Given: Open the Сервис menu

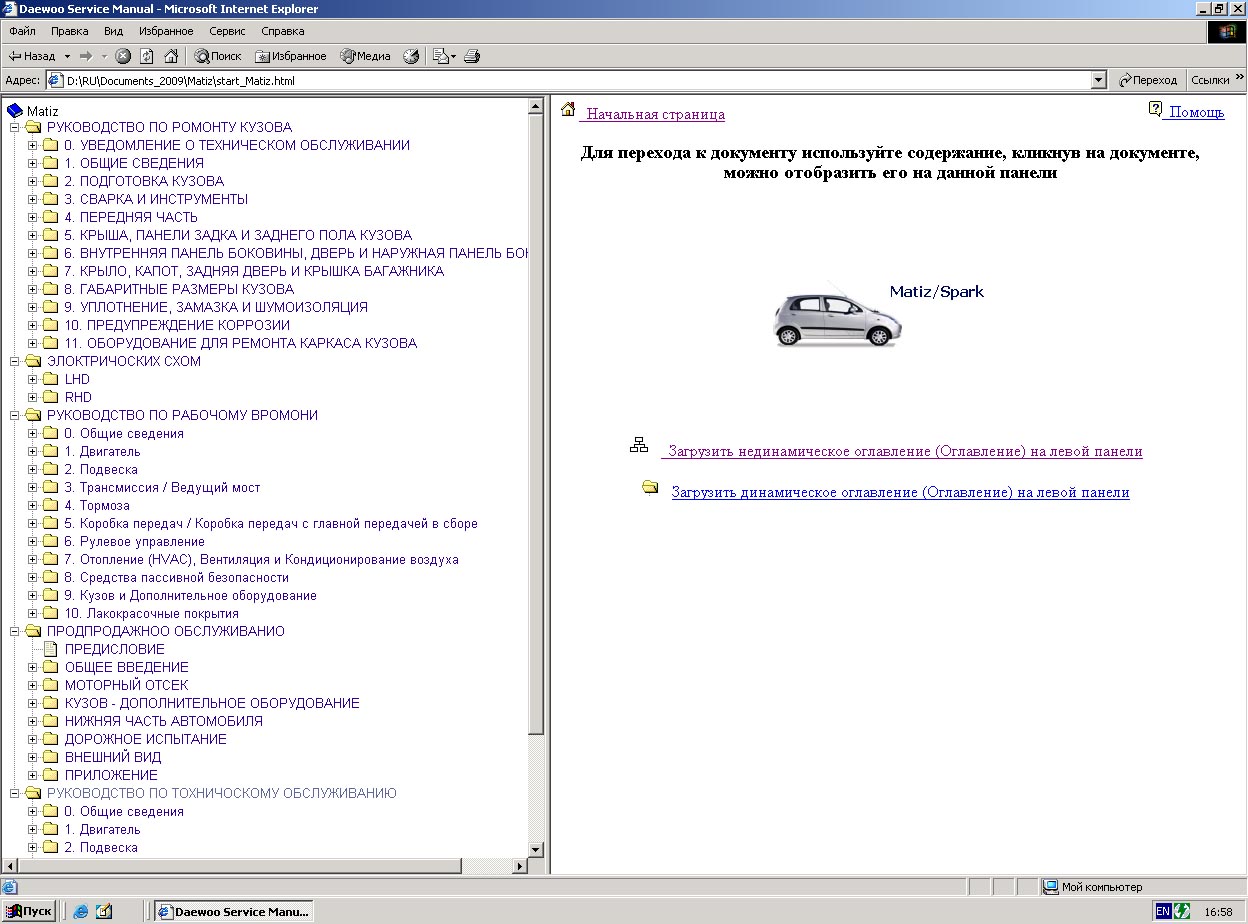Looking at the screenshot, I should pos(227,31).
